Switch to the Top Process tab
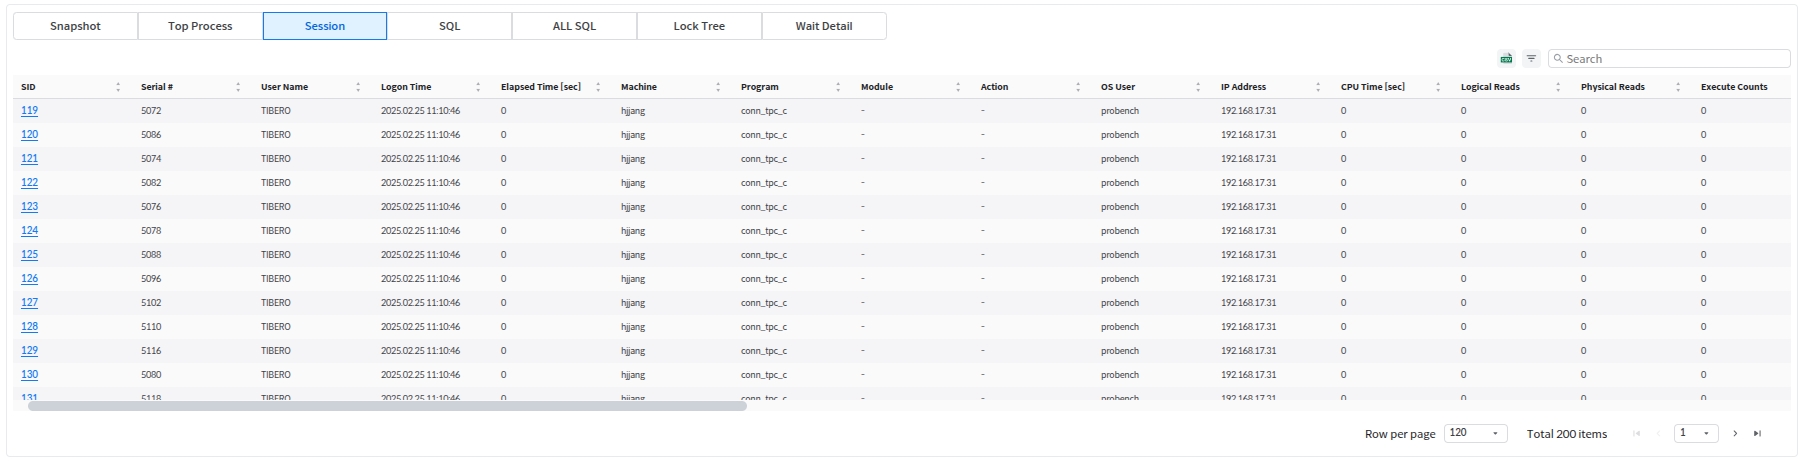The width and height of the screenshot is (1810, 462). [x=200, y=26]
